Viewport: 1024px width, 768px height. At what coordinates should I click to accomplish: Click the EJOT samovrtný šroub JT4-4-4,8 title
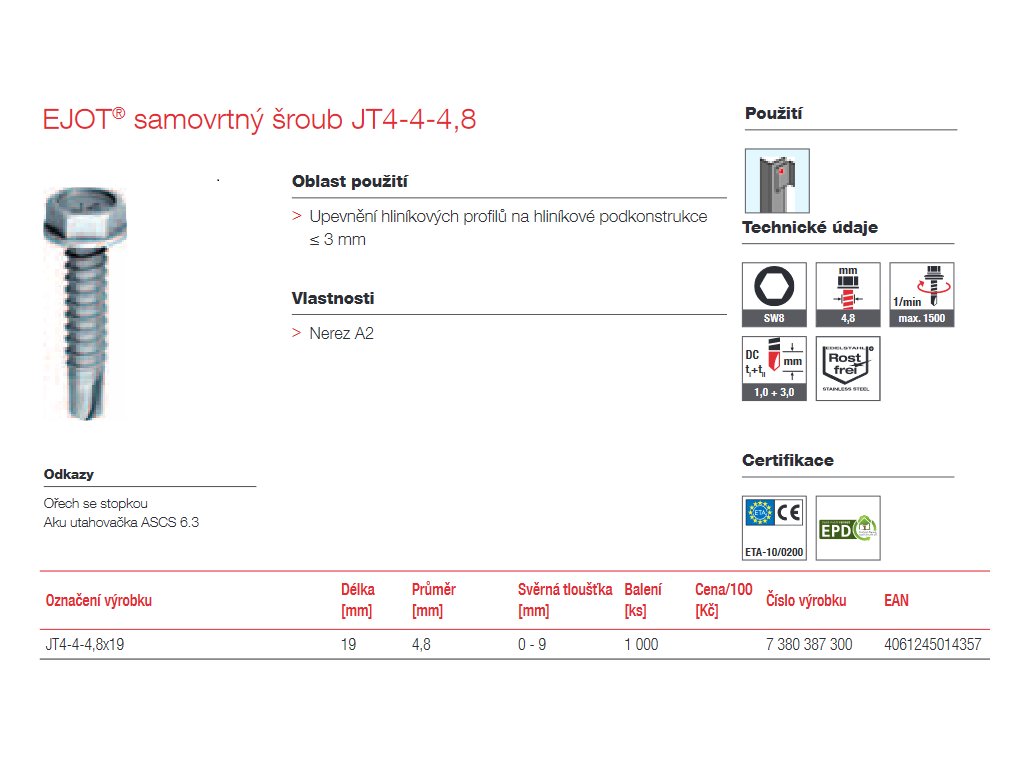[x=259, y=120]
